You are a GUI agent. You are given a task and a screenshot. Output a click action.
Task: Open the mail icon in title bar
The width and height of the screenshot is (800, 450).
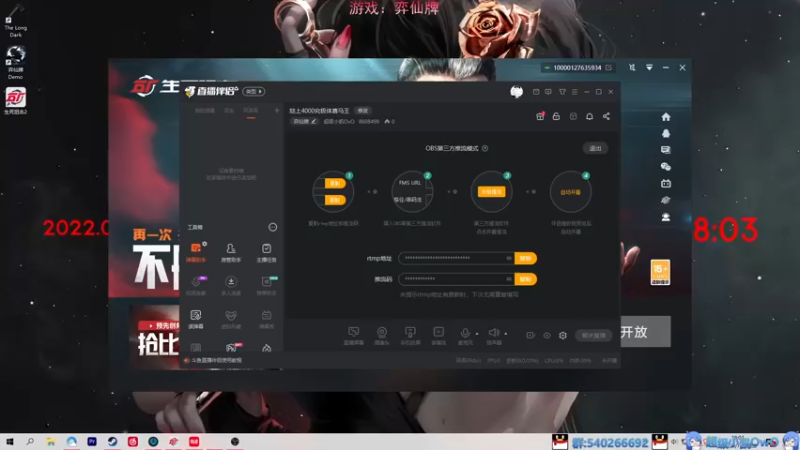(536, 92)
